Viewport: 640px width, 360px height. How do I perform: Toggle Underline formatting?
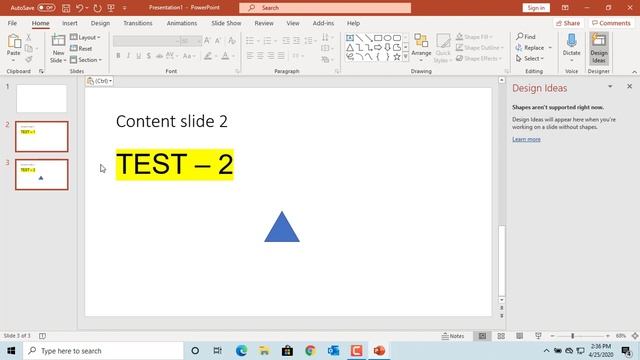[x=138, y=56]
